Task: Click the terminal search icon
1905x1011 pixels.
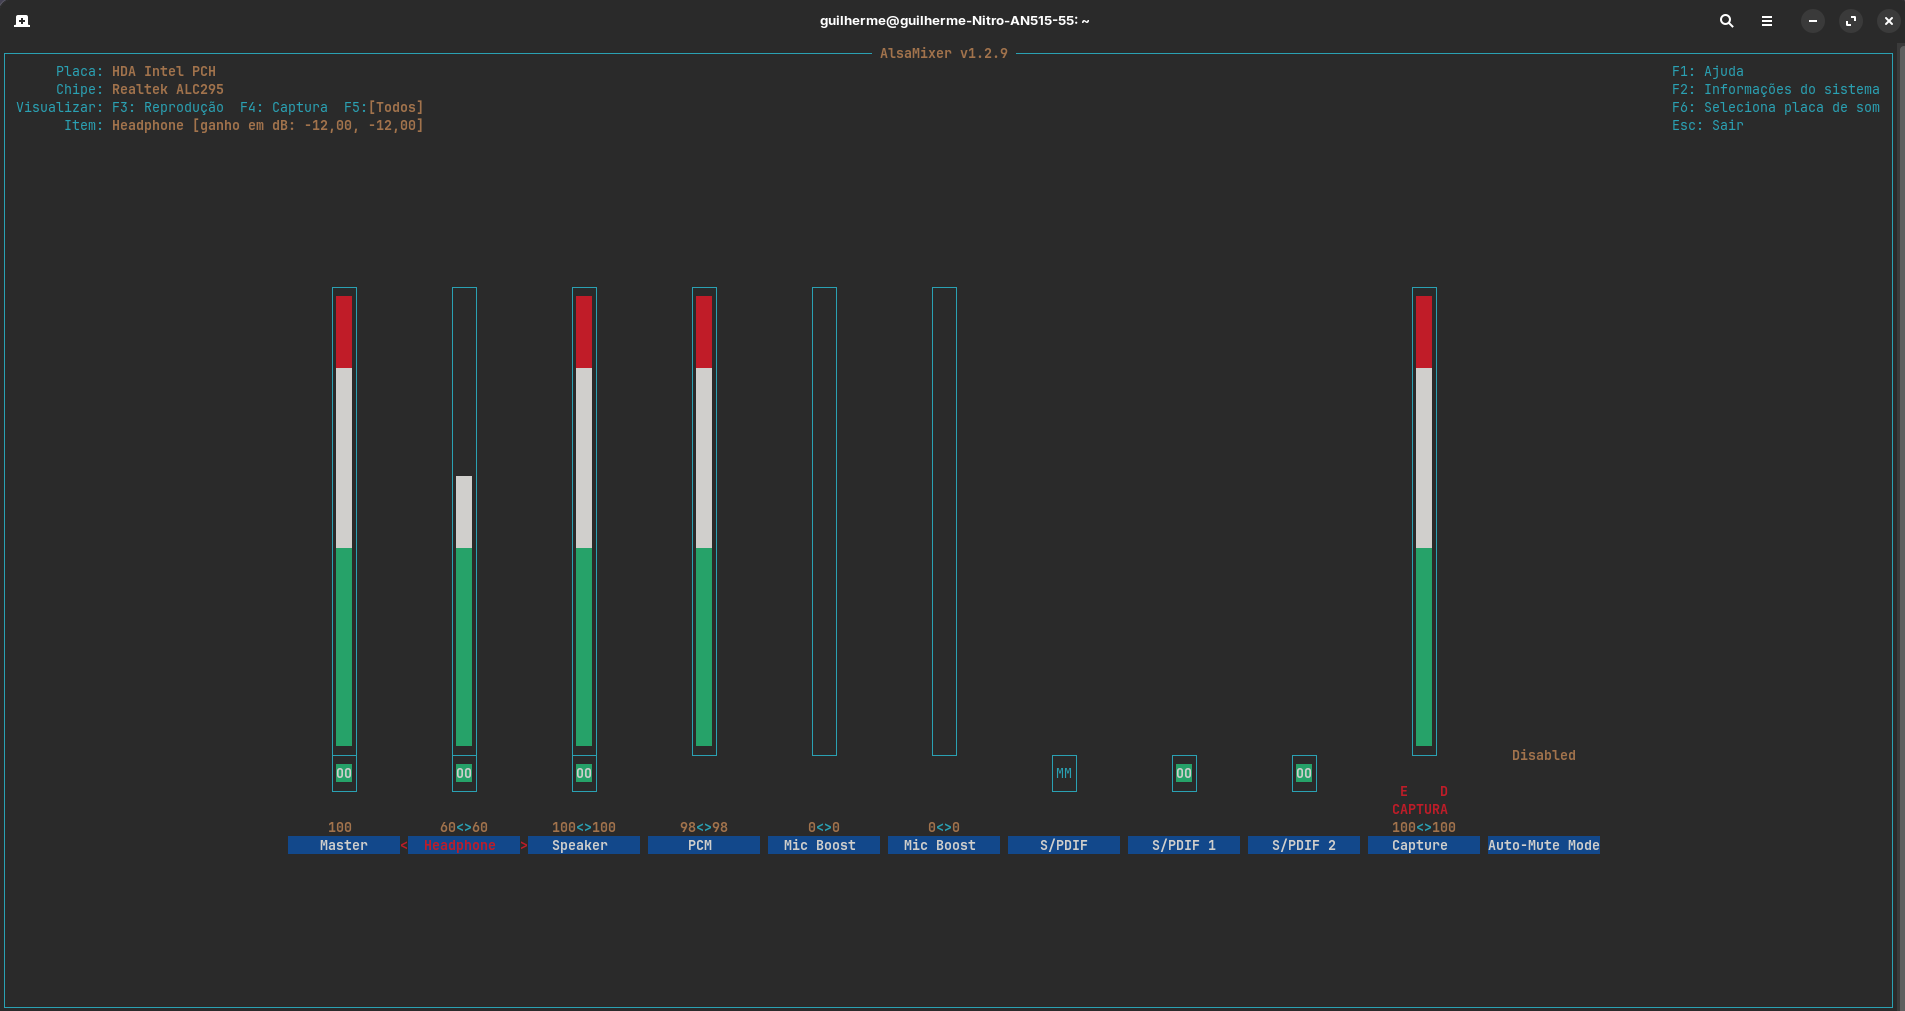Action: (x=1726, y=21)
